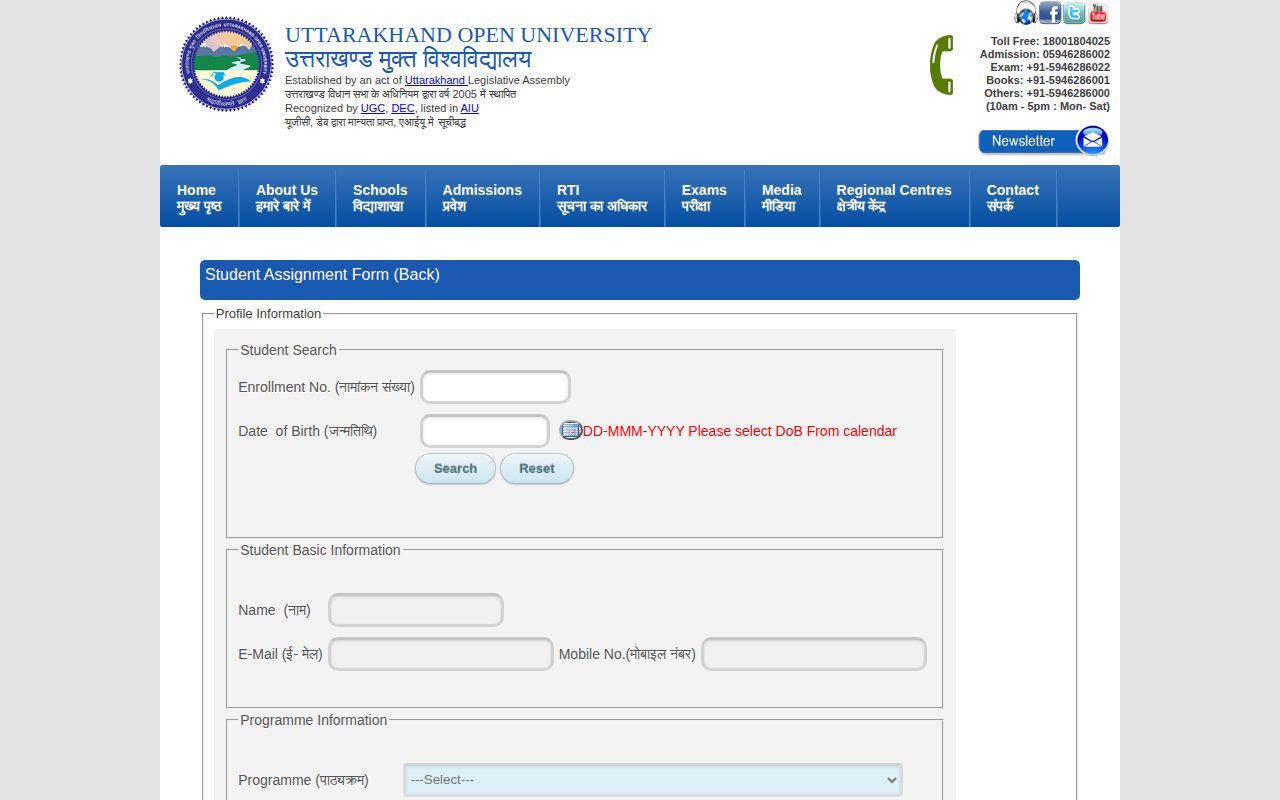Click the Others: +91-5946286000 text

(1047, 93)
